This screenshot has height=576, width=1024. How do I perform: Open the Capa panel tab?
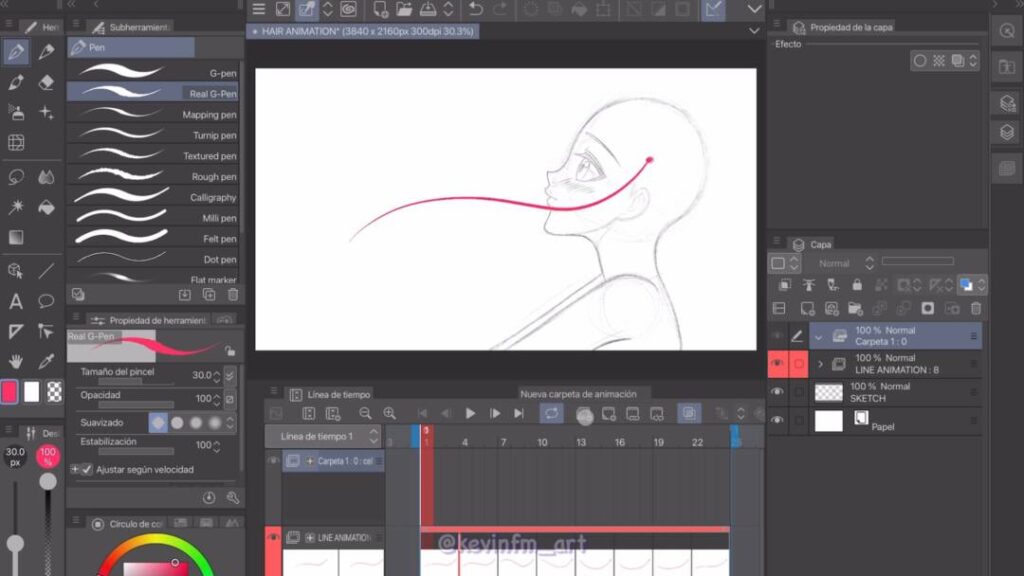[812, 245]
